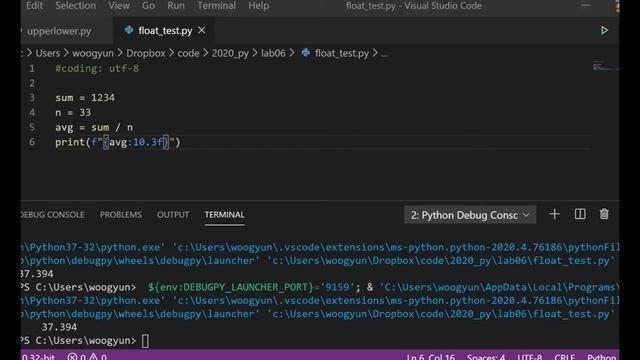Click the Spaces: 4 indentation setting
Screen dimensions: 640x360
[486, 357]
